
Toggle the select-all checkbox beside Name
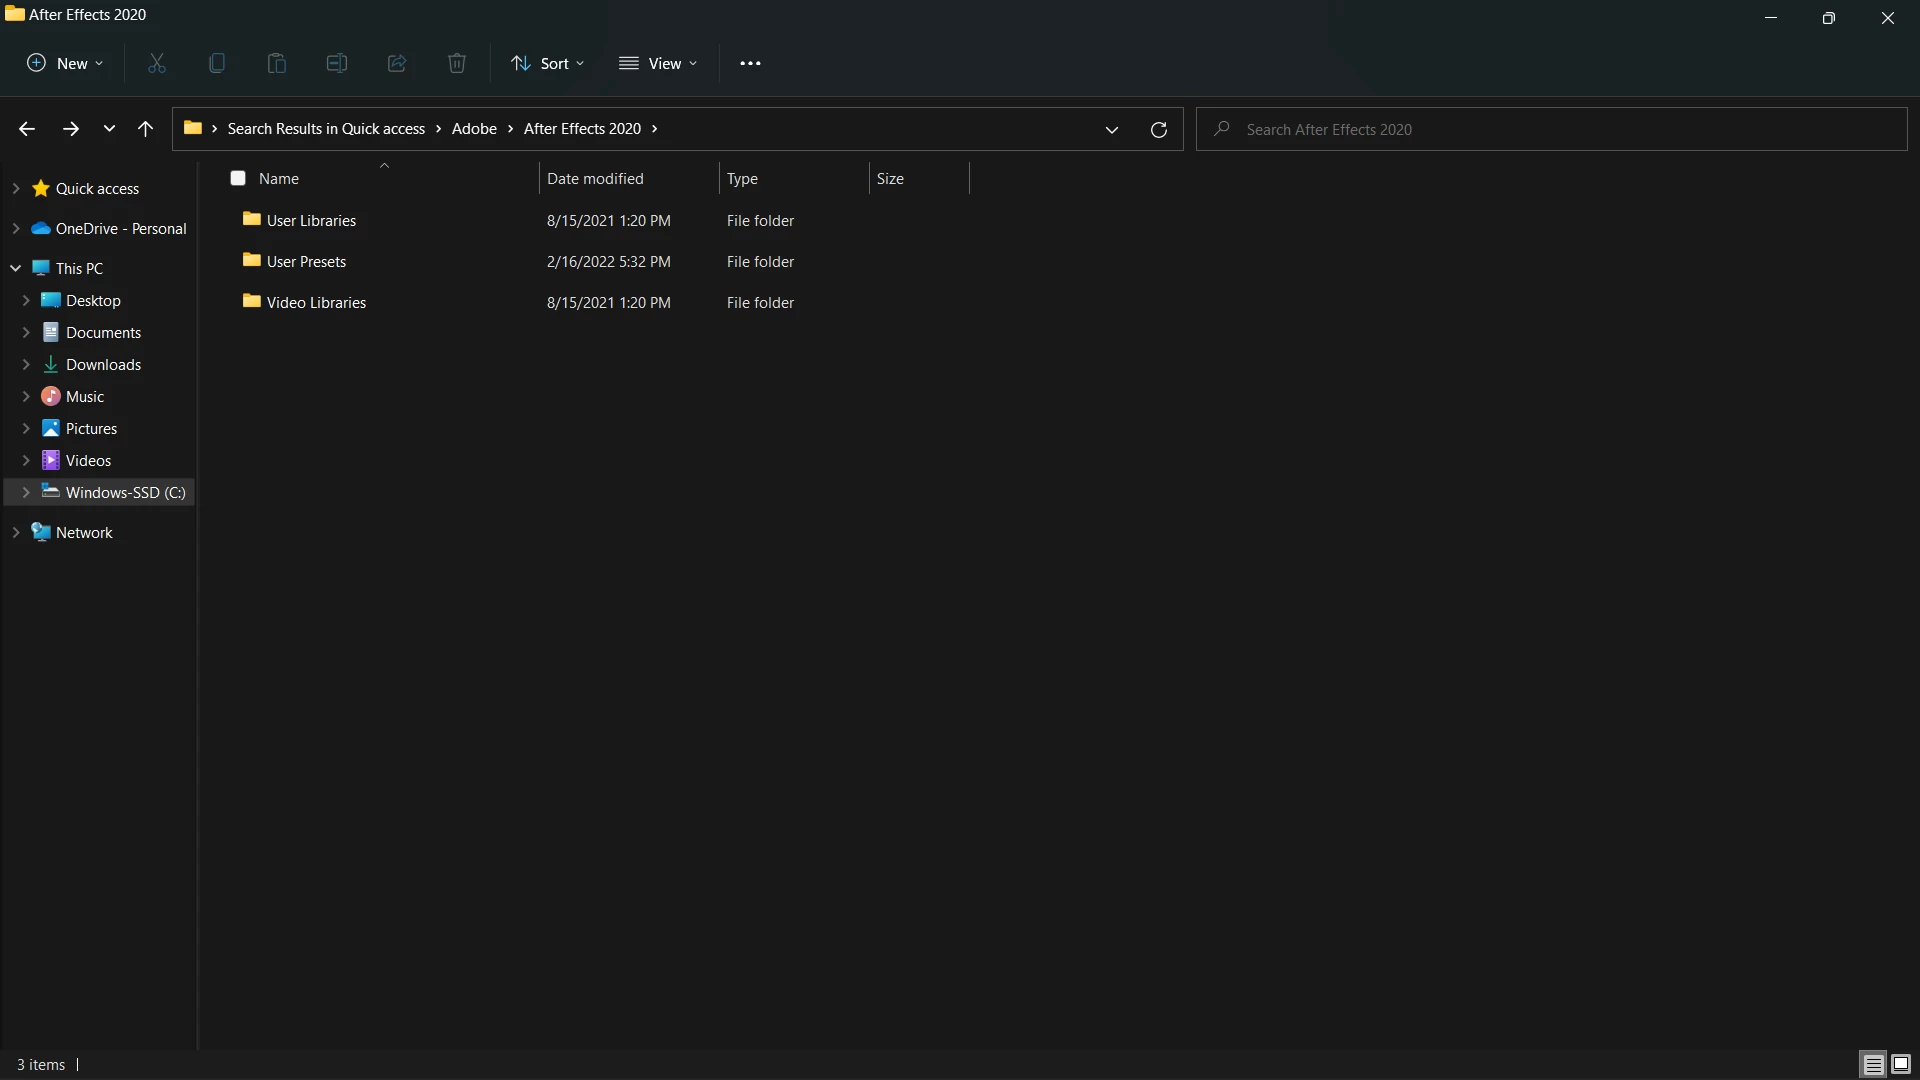click(x=238, y=178)
